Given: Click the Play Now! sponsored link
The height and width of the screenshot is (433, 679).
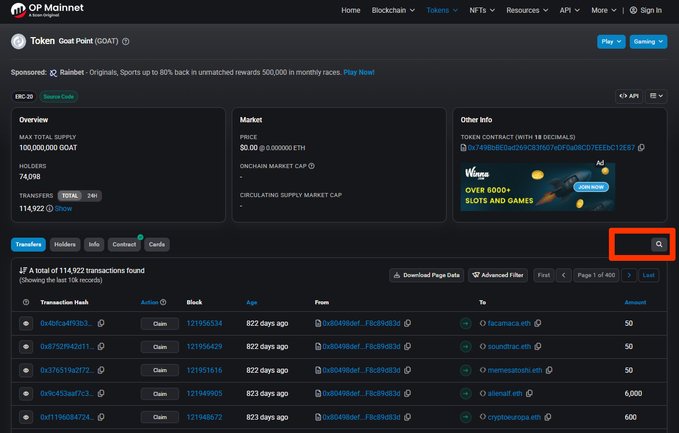Looking at the screenshot, I should click(x=359, y=72).
